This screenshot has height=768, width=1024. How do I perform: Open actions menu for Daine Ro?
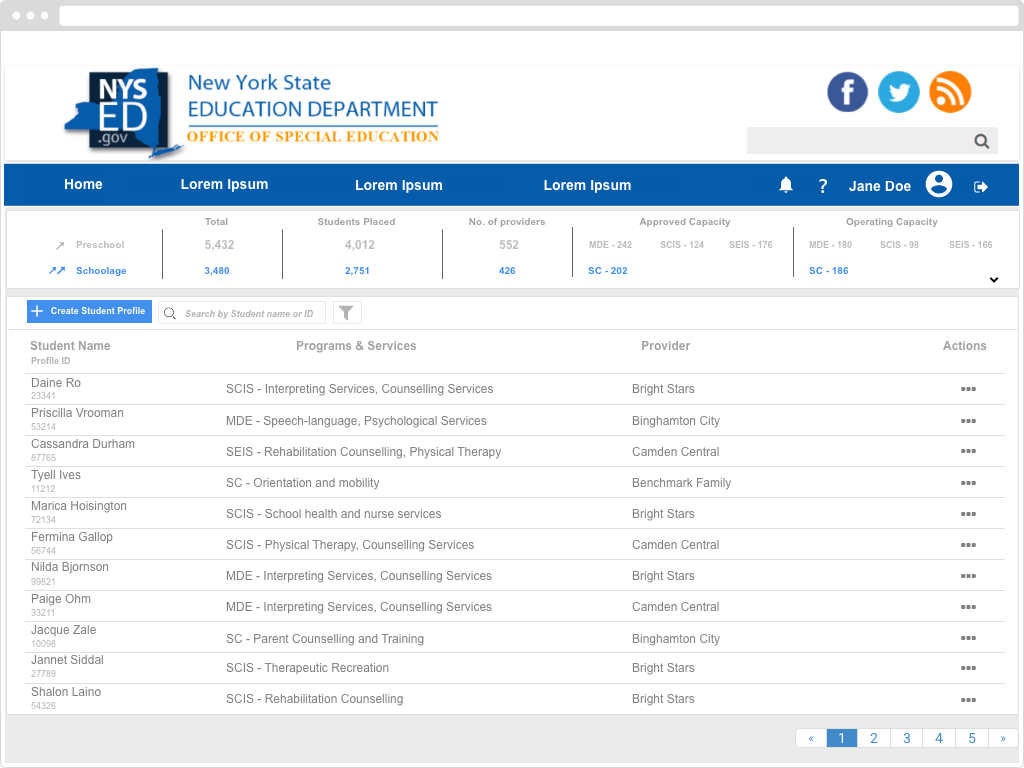coord(968,389)
